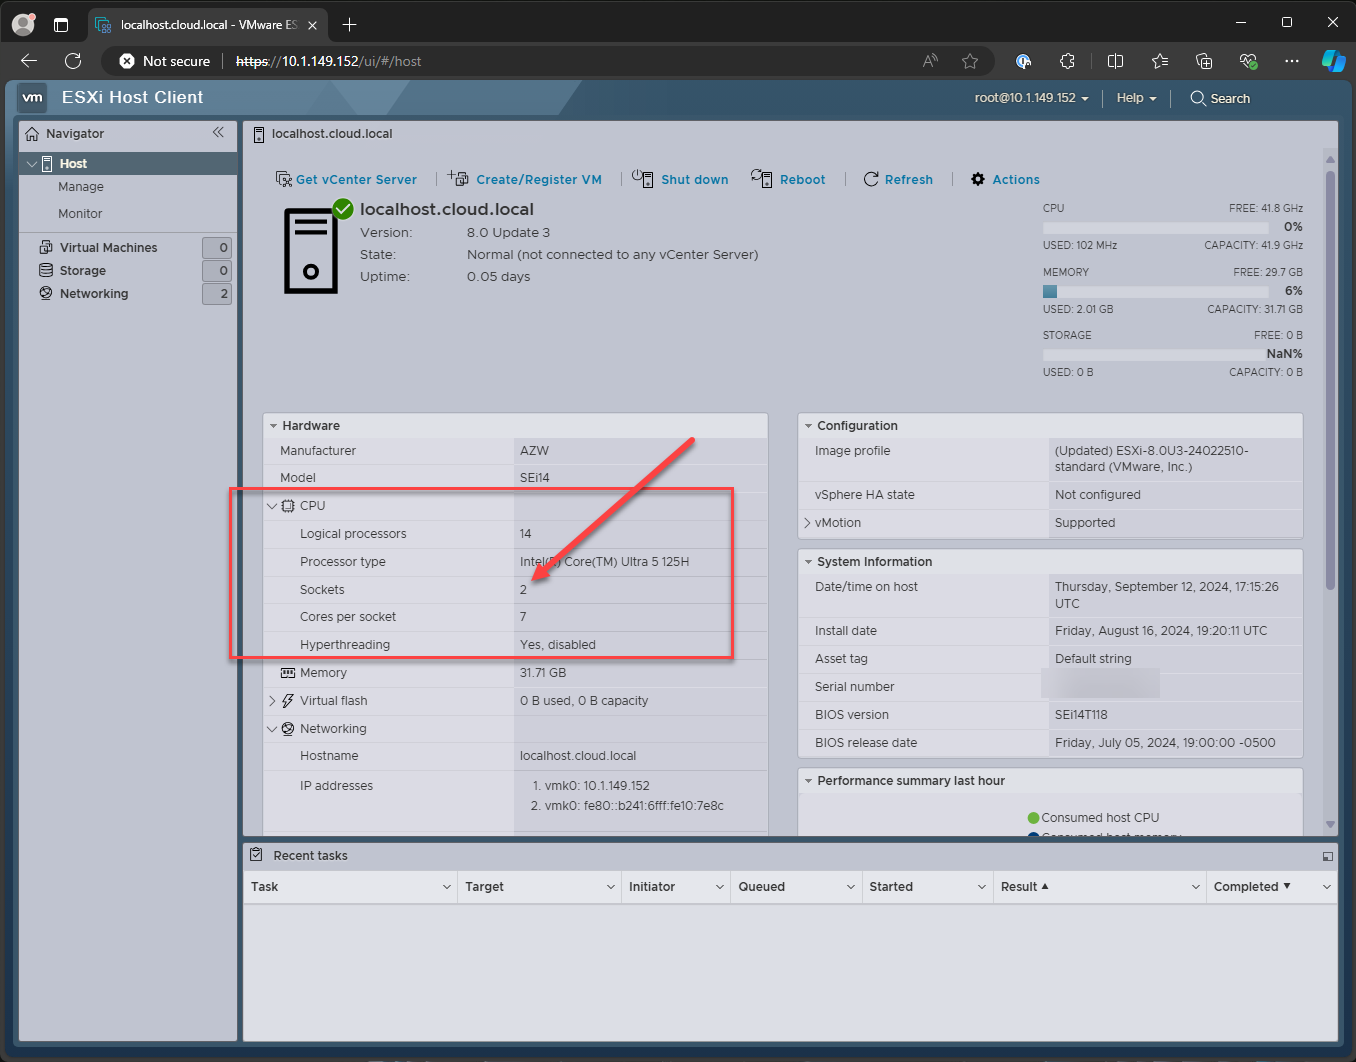Select Monitor under Host
This screenshot has height=1062, width=1356.
[x=80, y=214]
